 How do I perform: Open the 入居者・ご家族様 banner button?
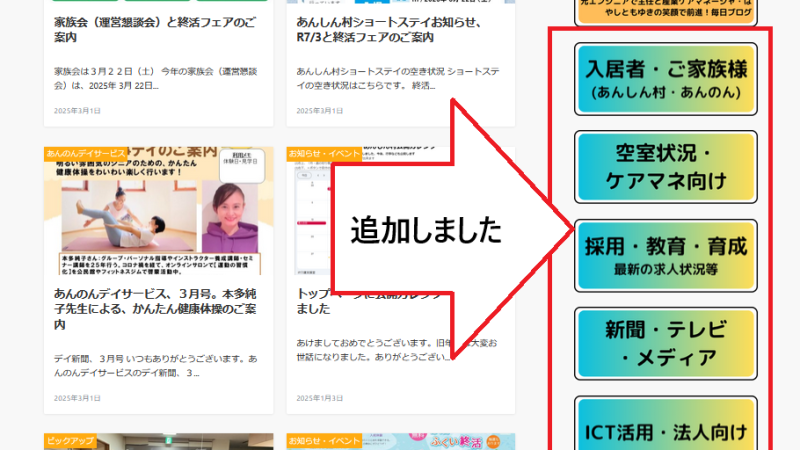666,79
